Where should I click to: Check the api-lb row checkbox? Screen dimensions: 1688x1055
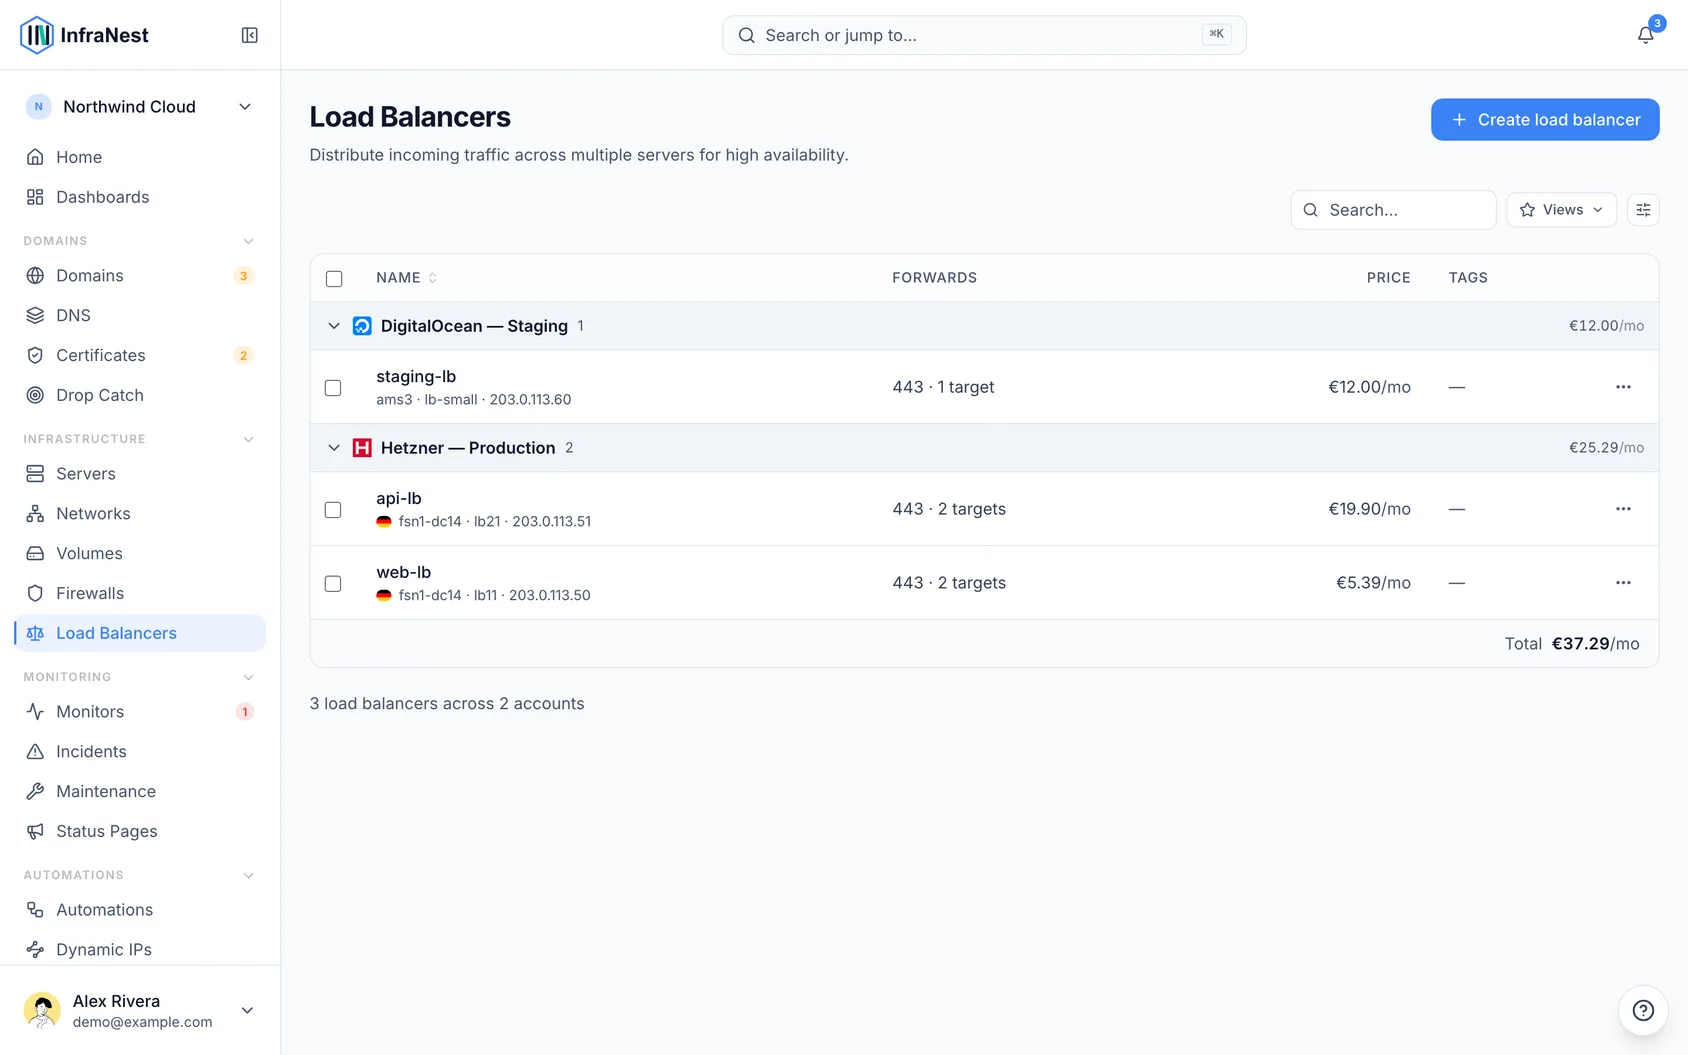point(333,510)
